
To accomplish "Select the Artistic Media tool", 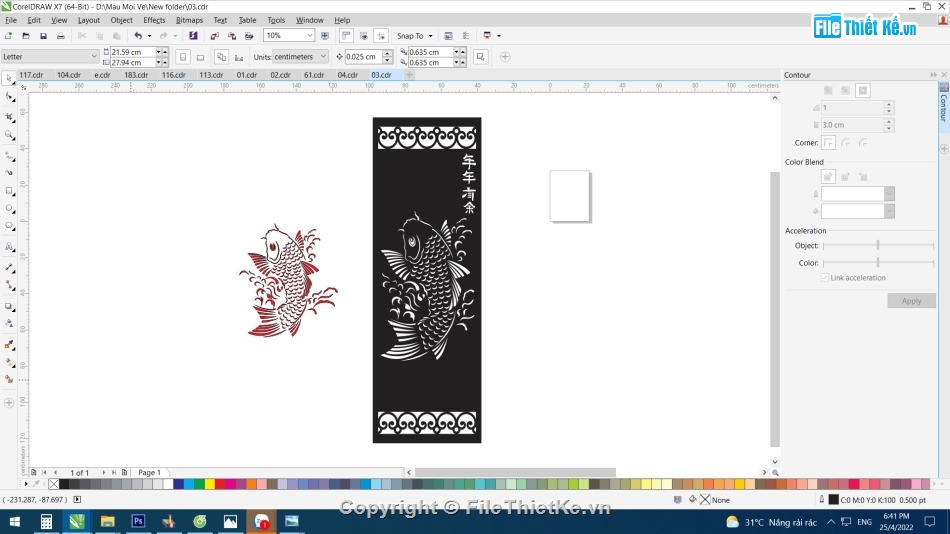I will pyautogui.click(x=9, y=173).
